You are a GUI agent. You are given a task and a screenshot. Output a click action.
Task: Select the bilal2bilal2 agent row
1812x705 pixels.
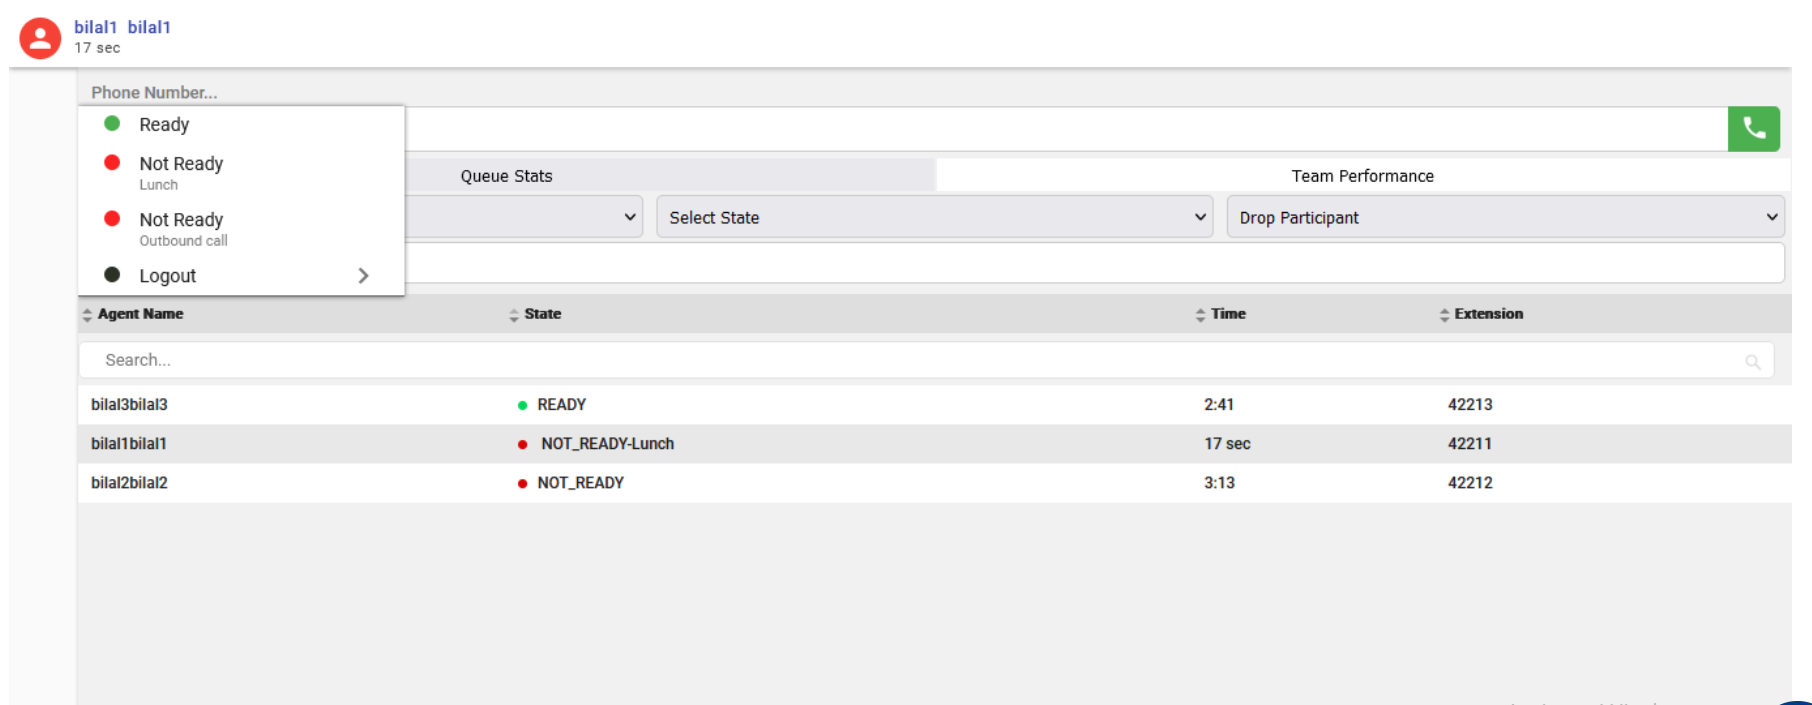coord(129,483)
